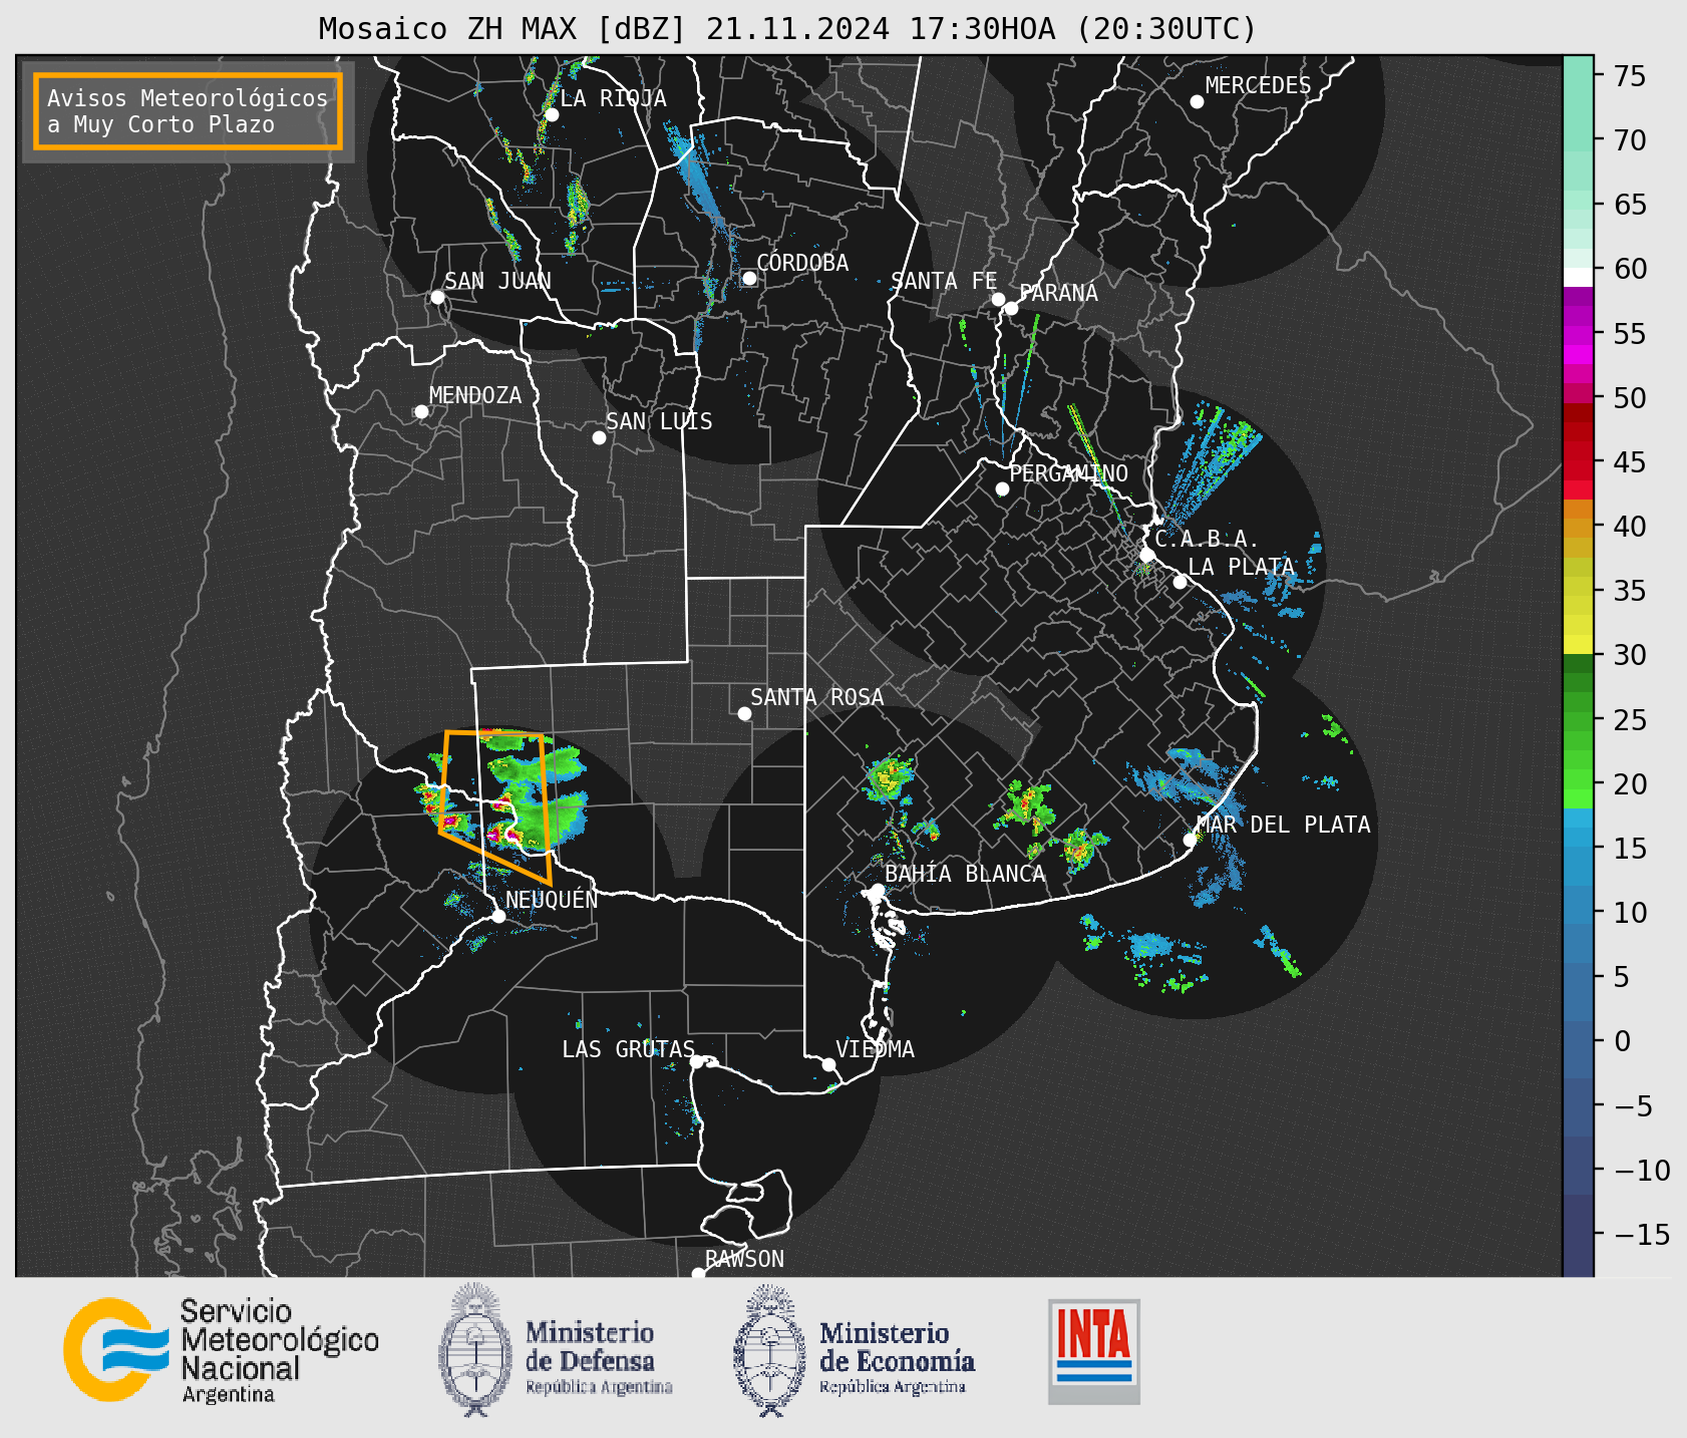1687x1438 pixels.
Task: Click the CÓRDOBA label text
Action: pyautogui.click(x=802, y=263)
